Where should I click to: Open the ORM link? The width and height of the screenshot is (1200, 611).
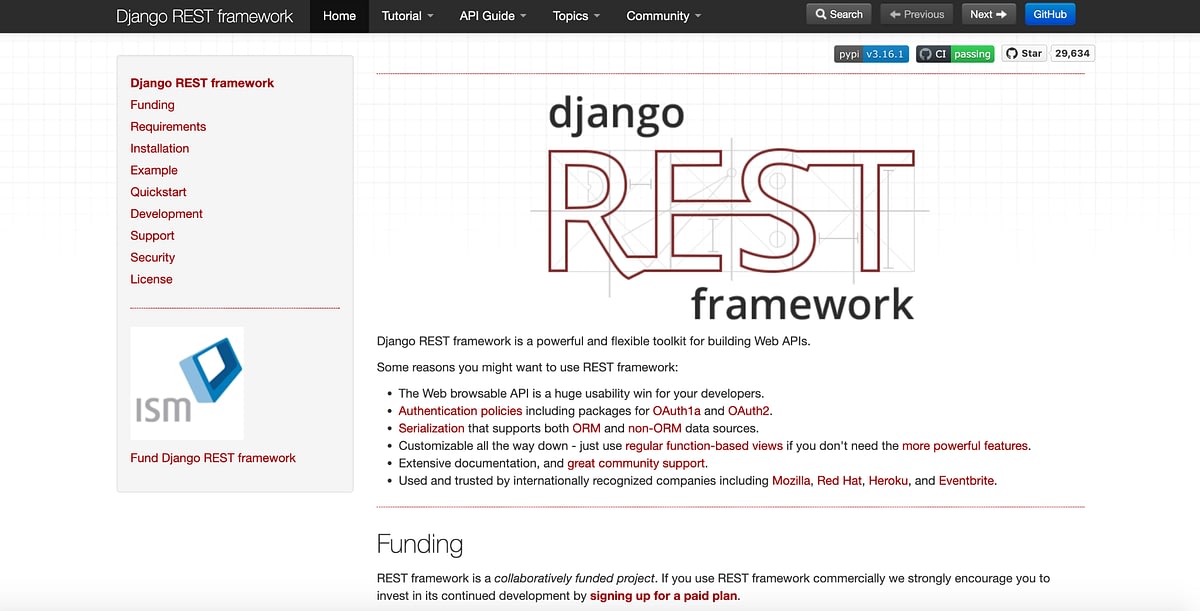click(x=586, y=428)
